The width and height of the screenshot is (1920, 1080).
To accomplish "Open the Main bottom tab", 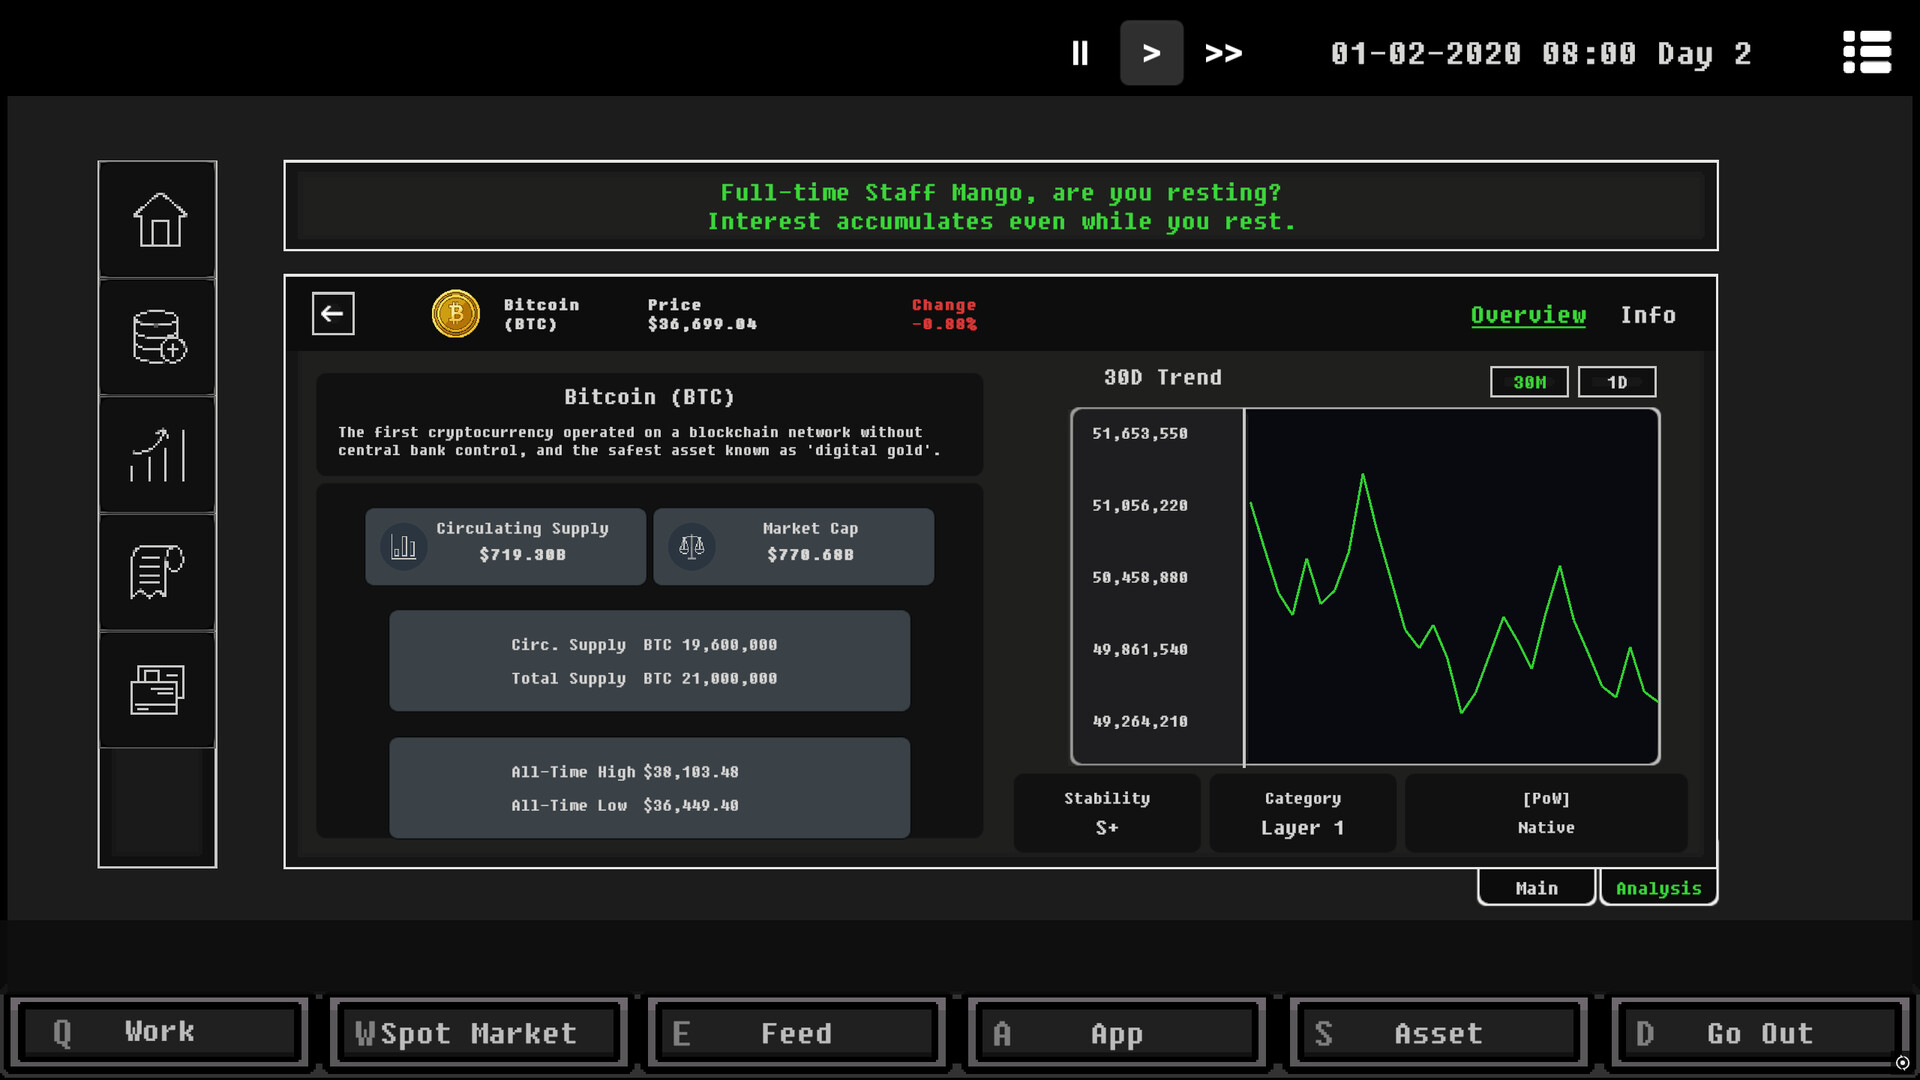I will [x=1536, y=888].
